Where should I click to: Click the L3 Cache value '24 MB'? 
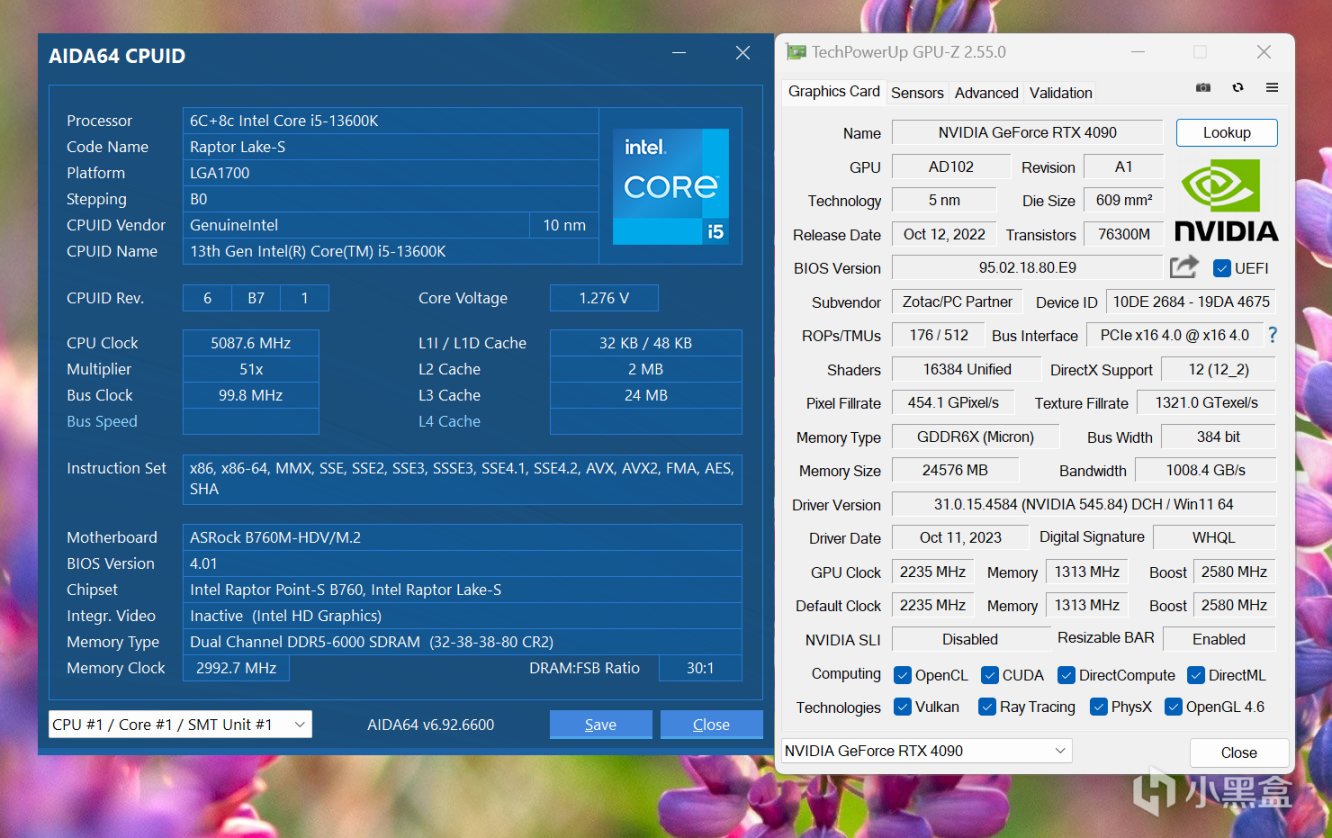click(646, 395)
